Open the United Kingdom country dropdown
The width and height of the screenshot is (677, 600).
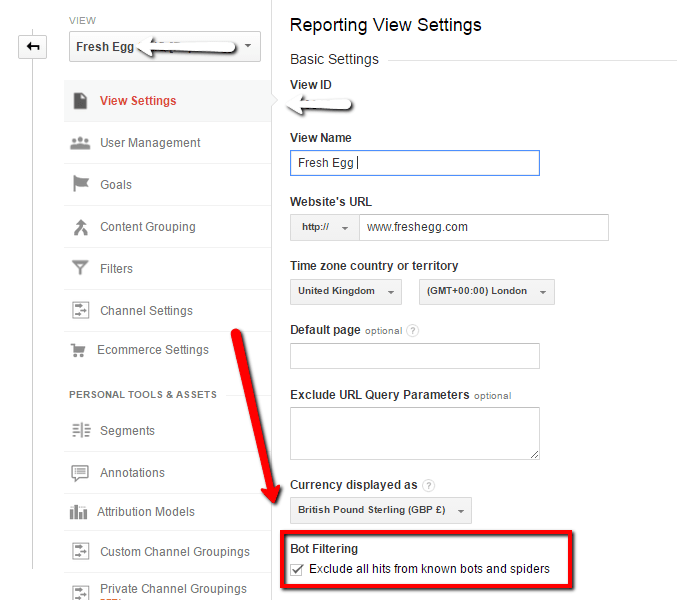(346, 291)
